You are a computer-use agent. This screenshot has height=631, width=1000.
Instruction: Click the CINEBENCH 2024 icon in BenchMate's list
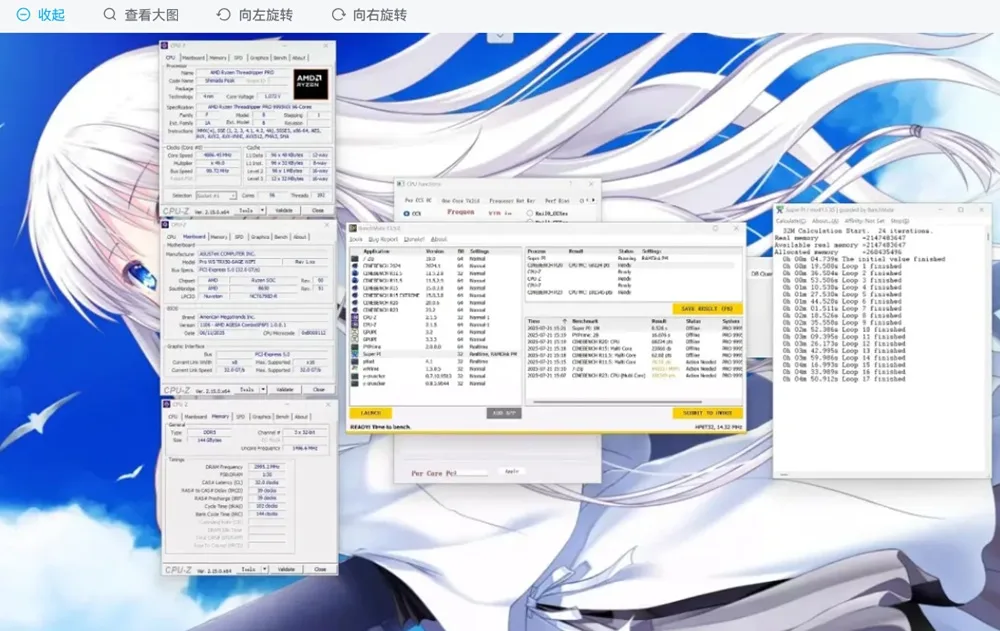355,265
